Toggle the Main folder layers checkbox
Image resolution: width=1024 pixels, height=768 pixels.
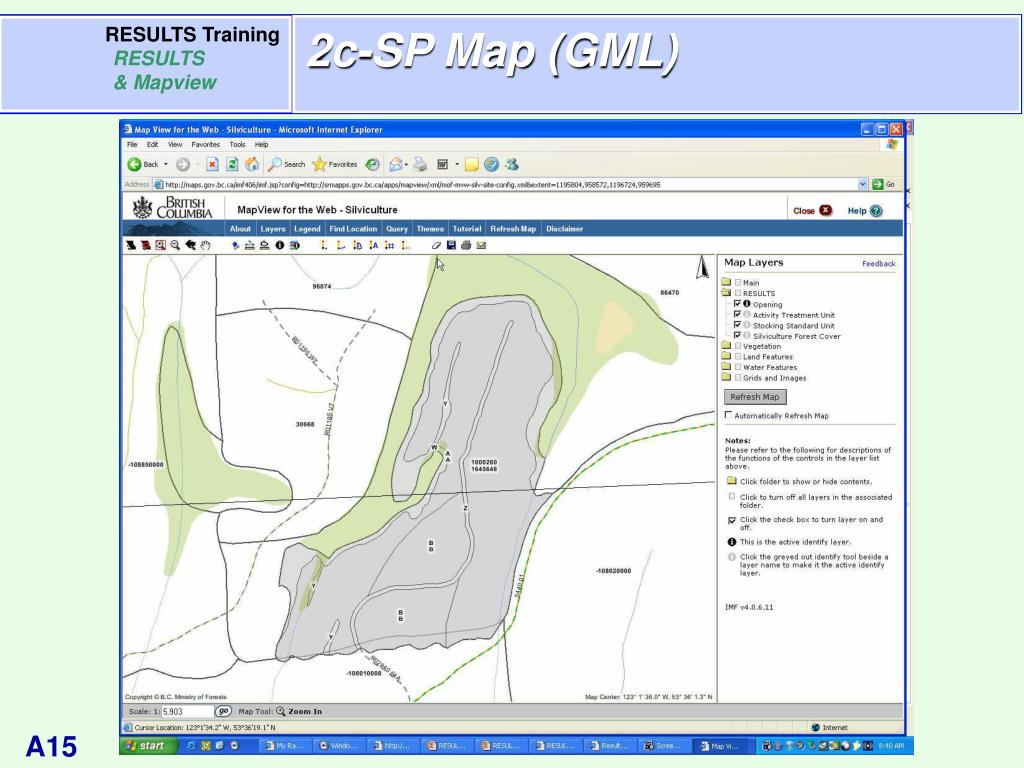pos(738,283)
